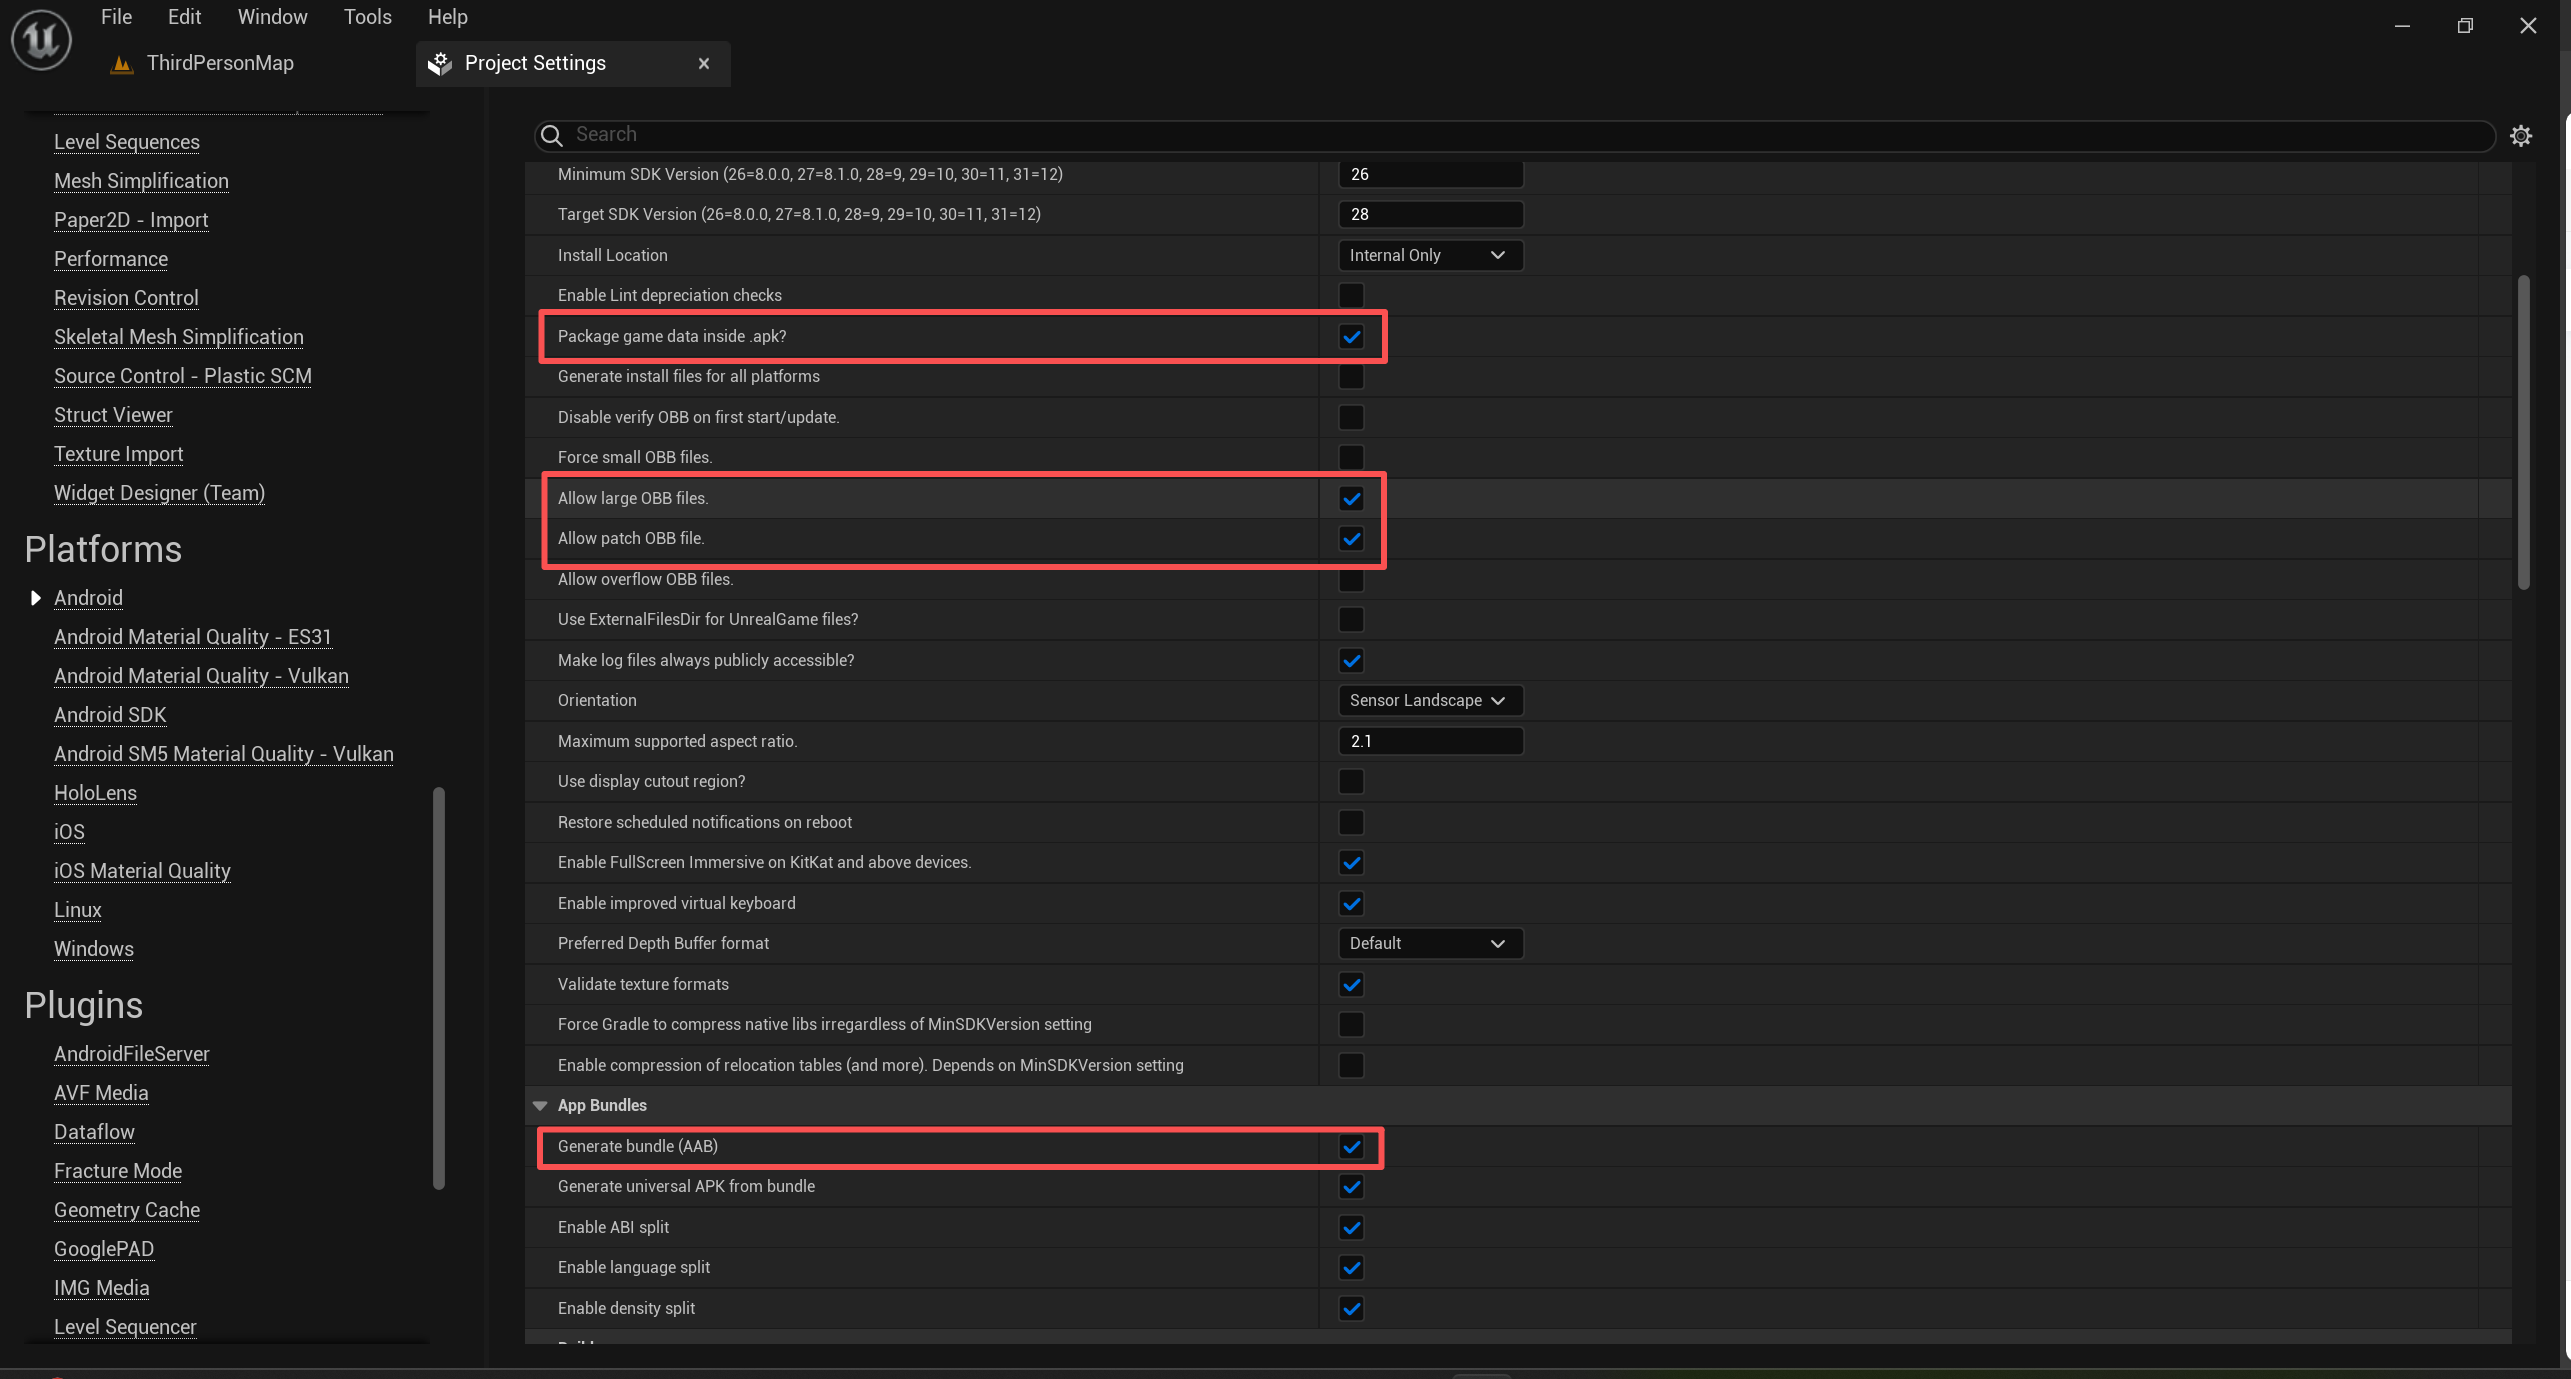Disable Generate bundle (AAB) checkbox

tap(1351, 1147)
